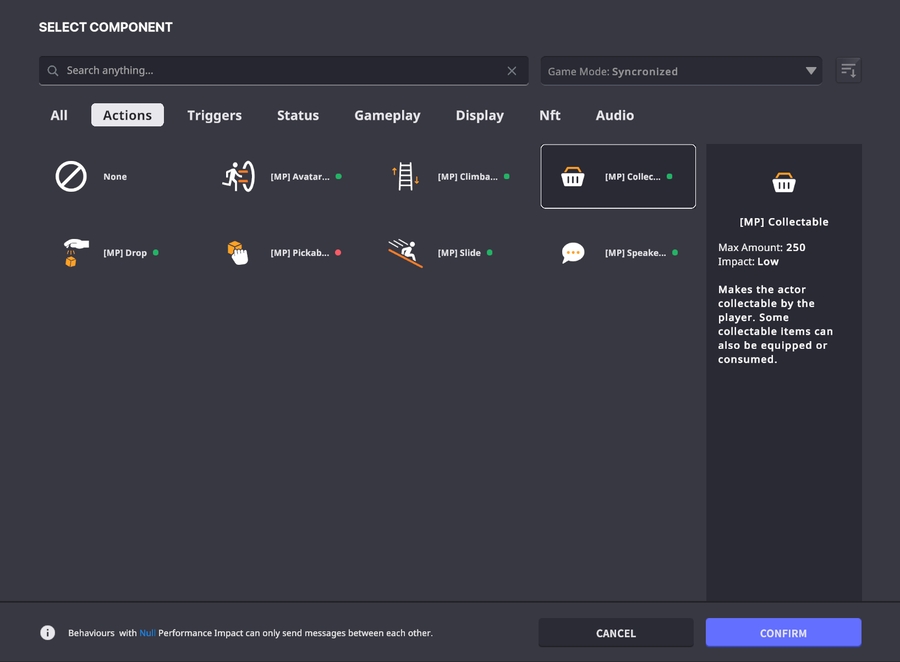Pick the [MP] Collectable basket icon
The height and width of the screenshot is (662, 900).
coord(573,177)
